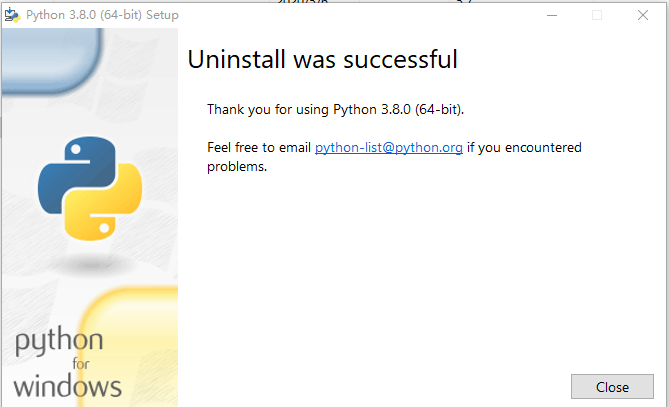
Task: Click the word "problems." in the message
Action: 237,167
